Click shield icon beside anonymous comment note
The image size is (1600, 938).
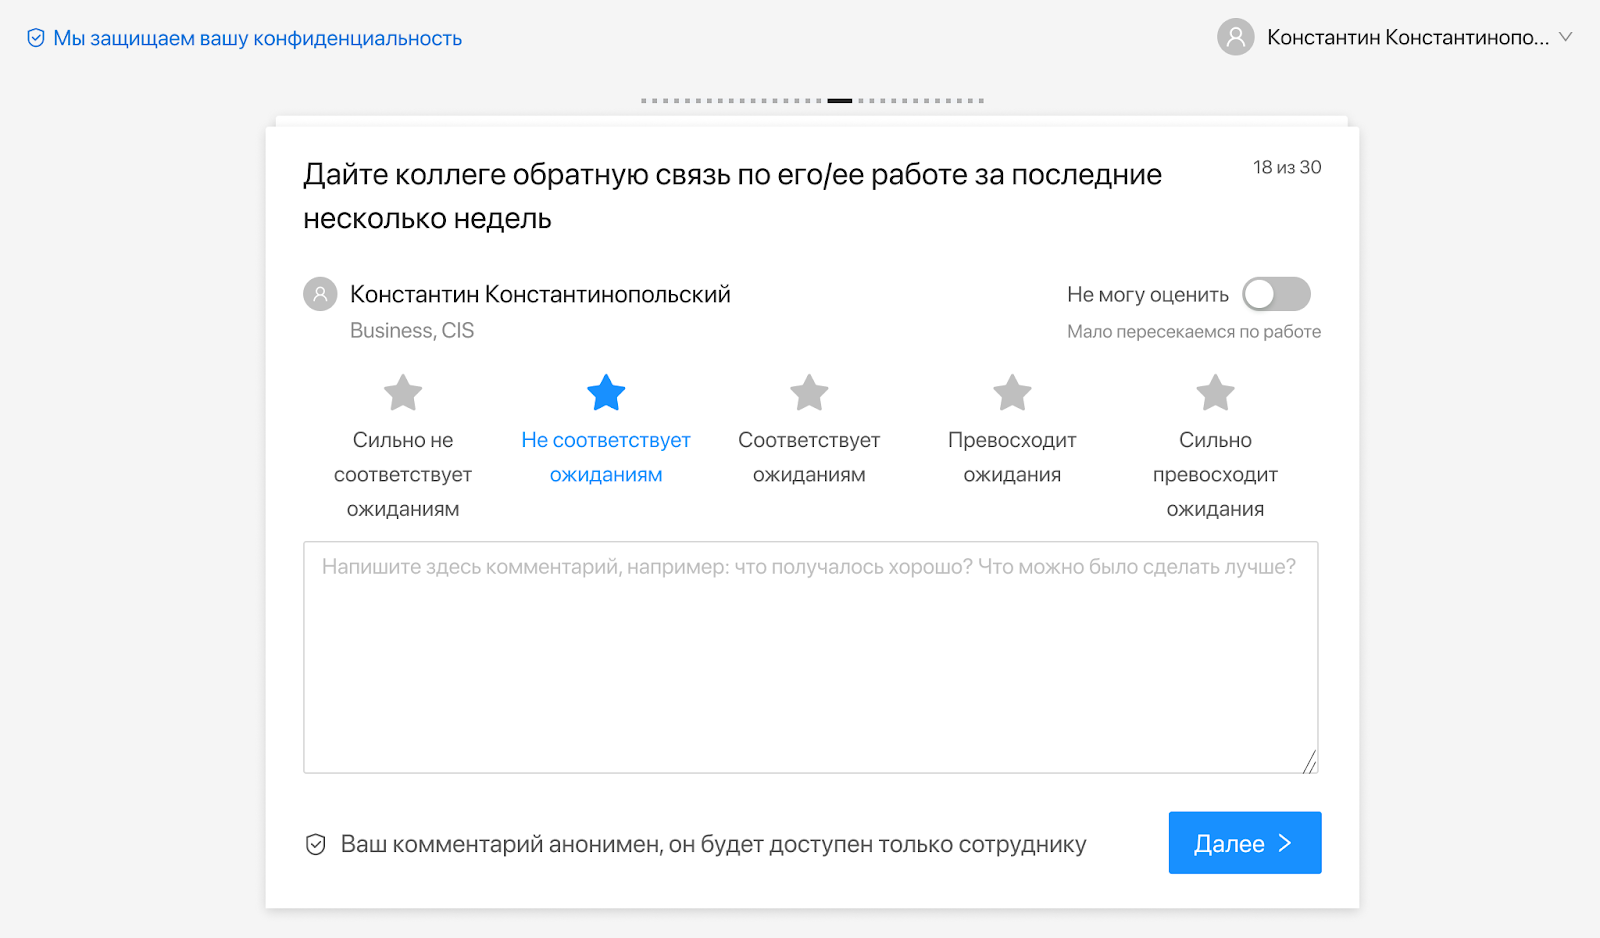point(315,844)
